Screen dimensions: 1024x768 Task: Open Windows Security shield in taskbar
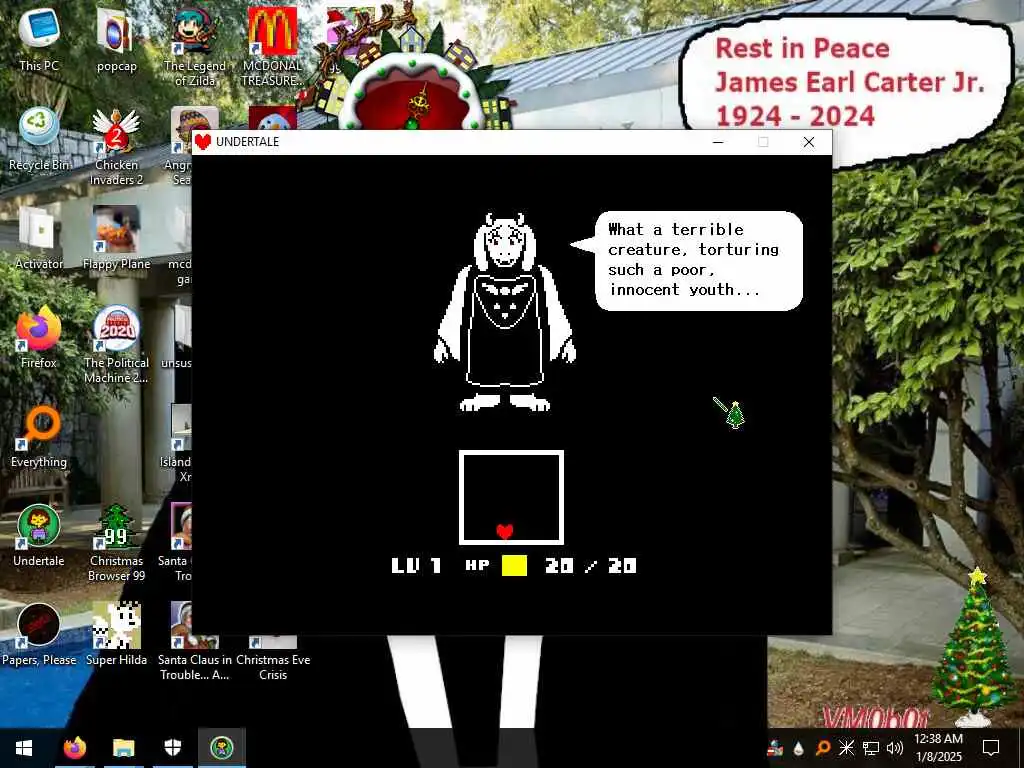coord(172,748)
